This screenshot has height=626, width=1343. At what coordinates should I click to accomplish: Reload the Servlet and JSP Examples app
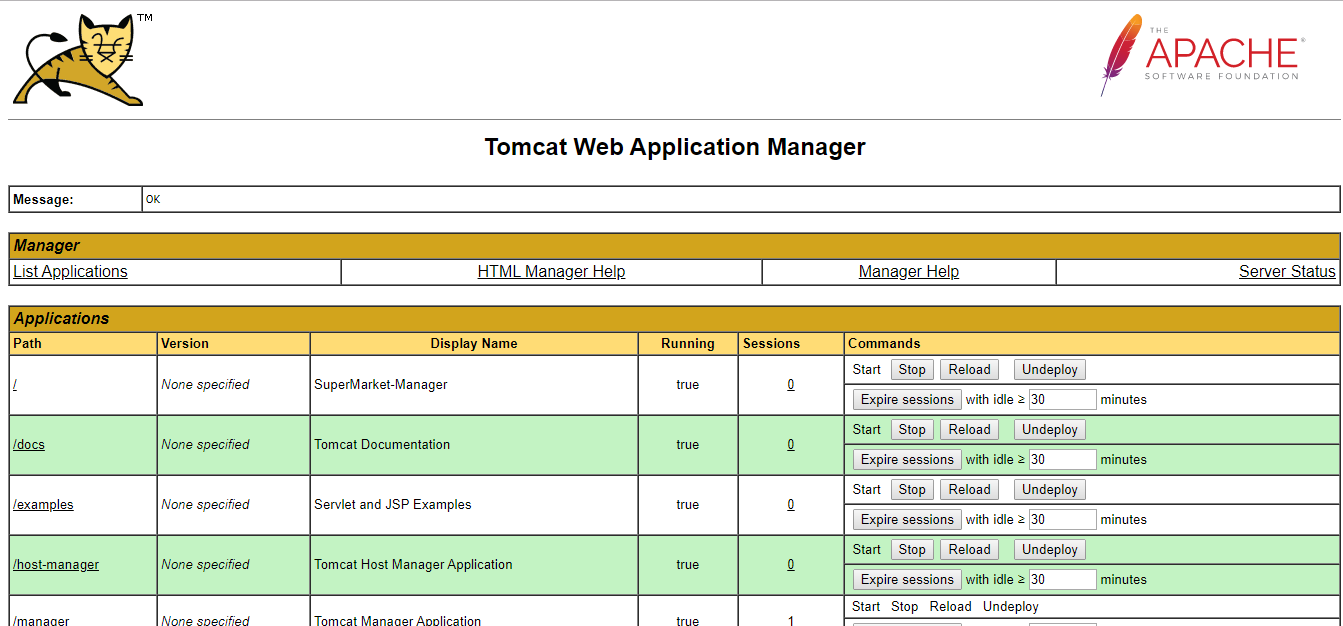(x=969, y=490)
